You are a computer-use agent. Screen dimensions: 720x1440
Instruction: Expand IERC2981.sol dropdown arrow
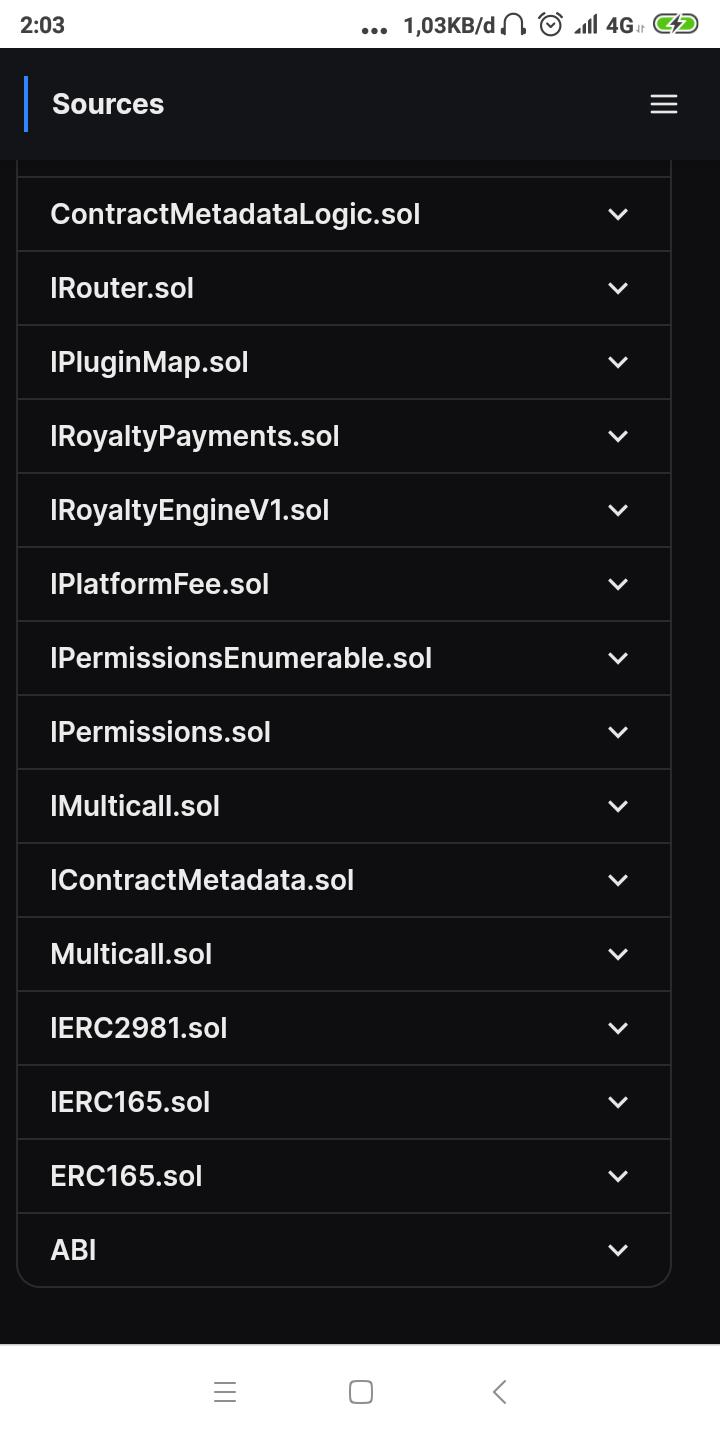(x=618, y=1028)
